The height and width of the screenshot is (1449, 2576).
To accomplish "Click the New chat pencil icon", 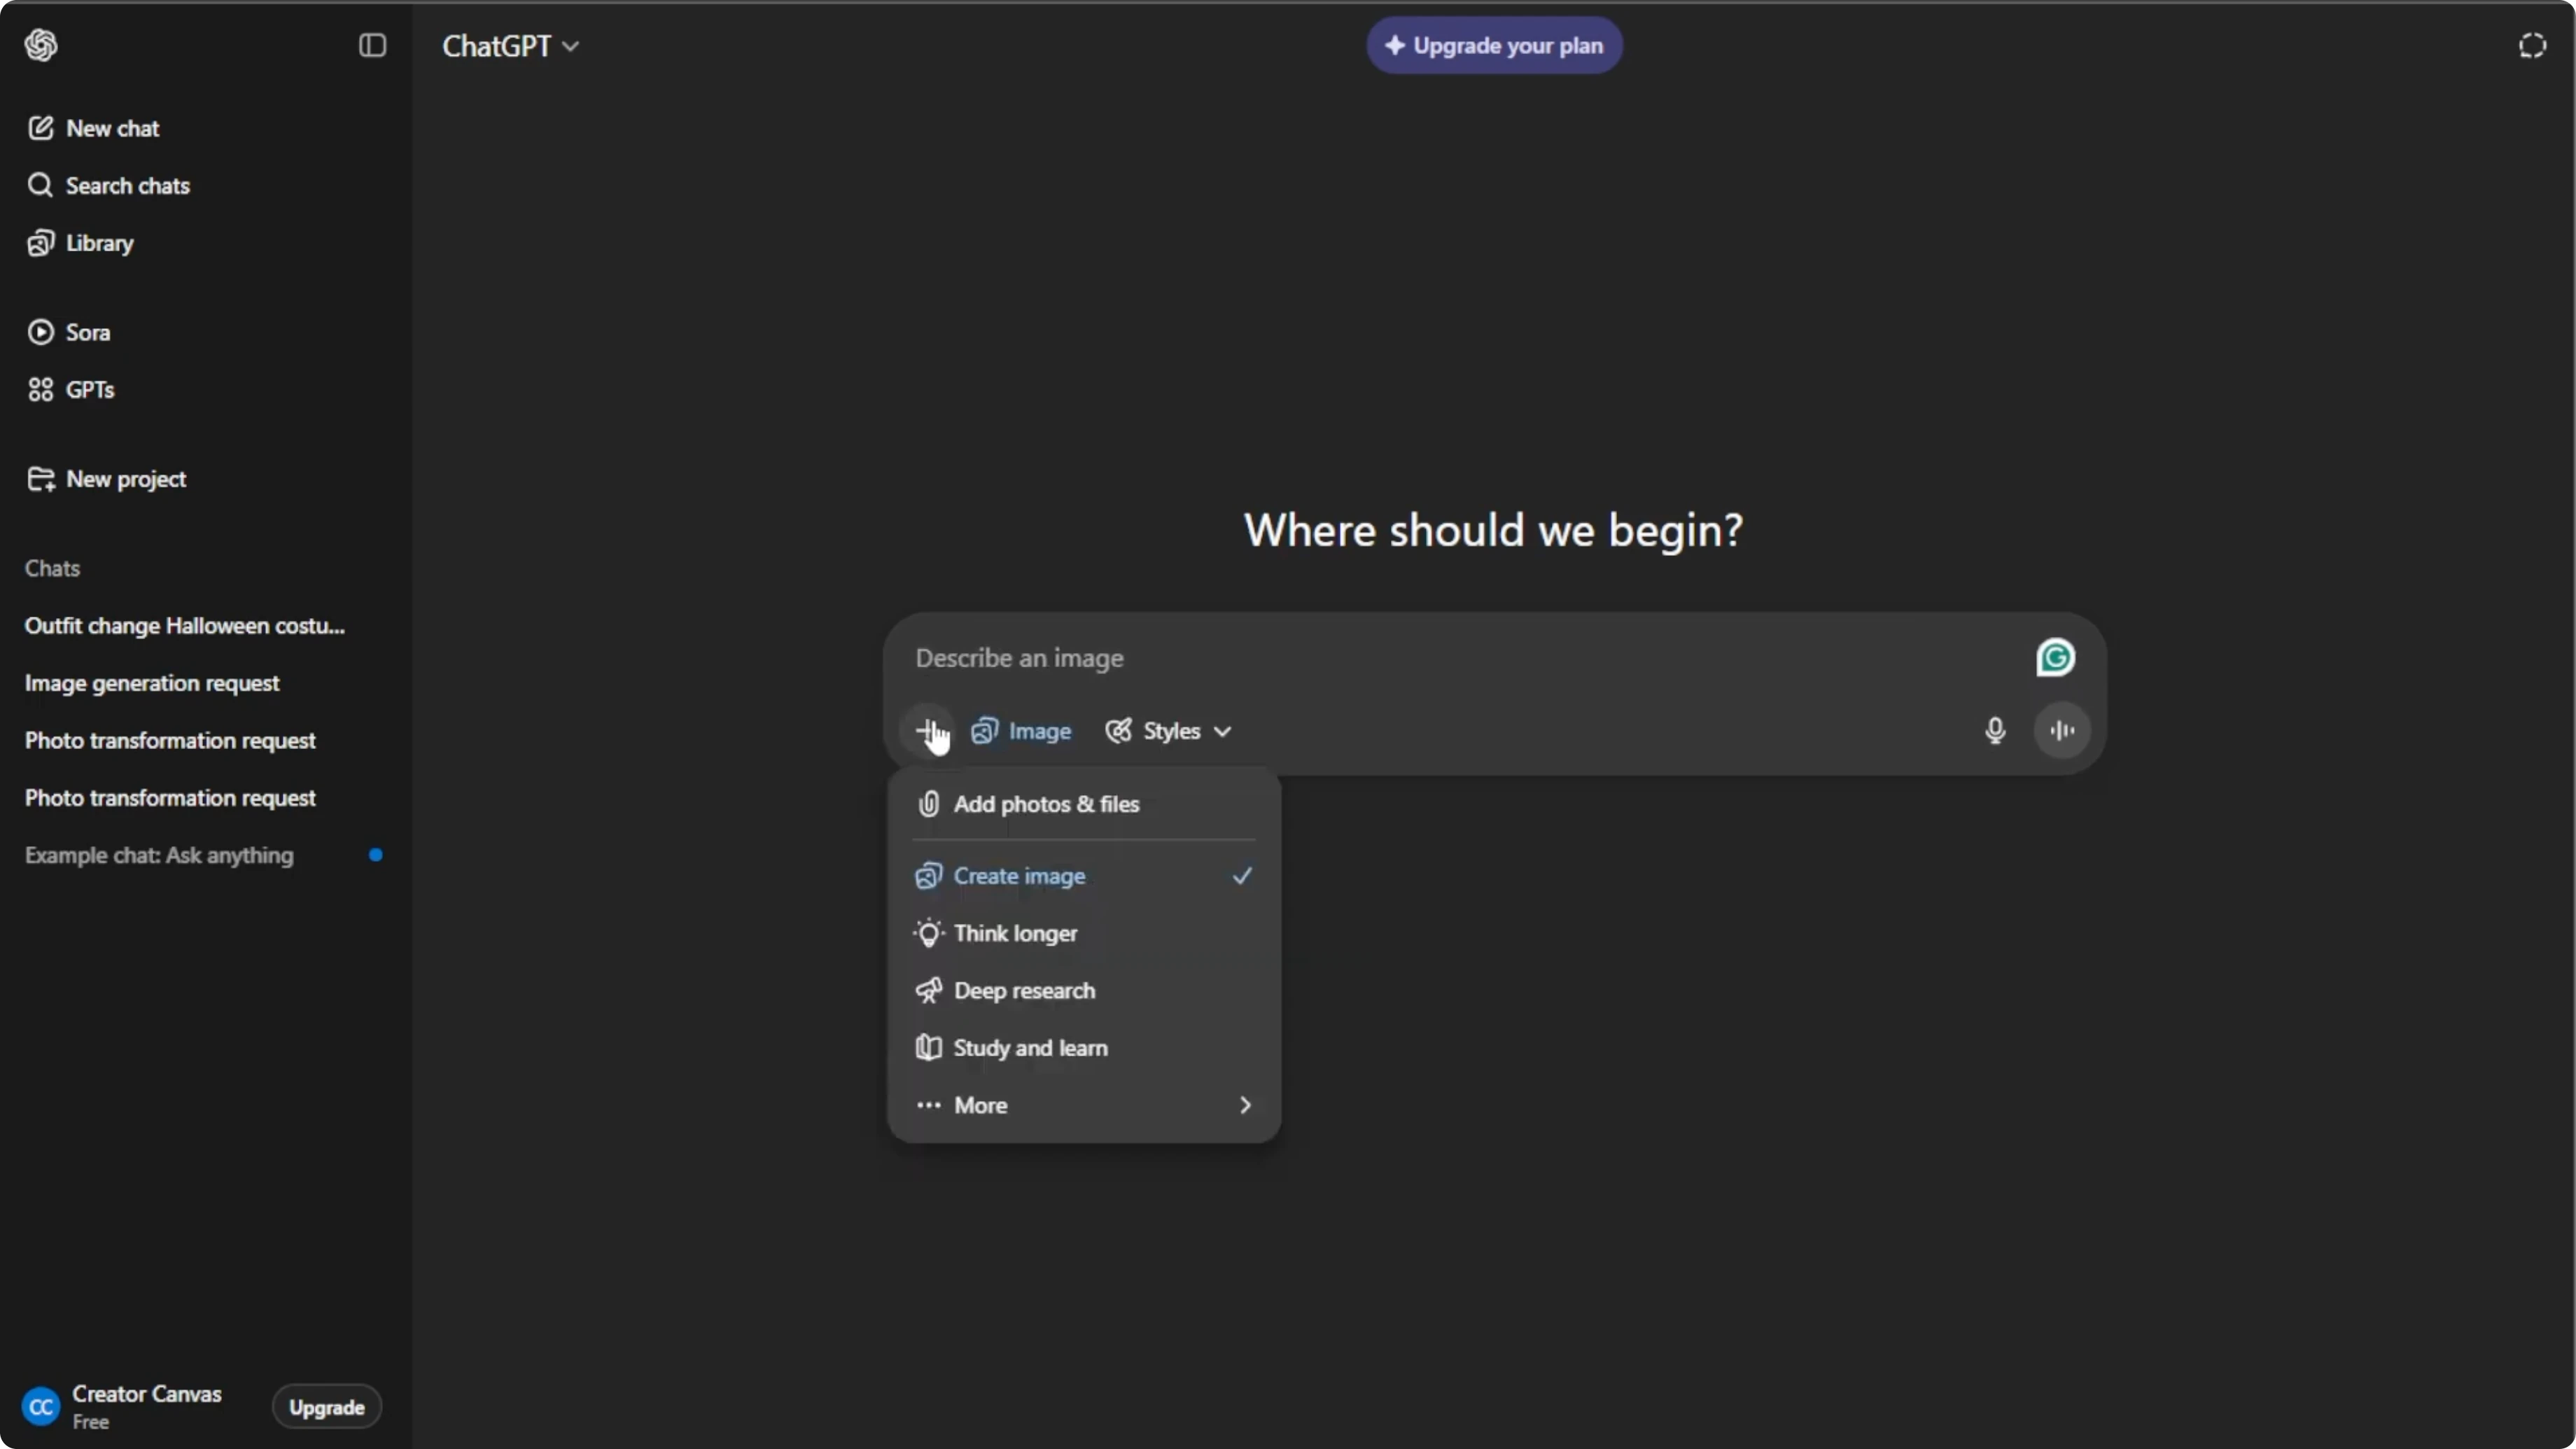I will click(x=40, y=128).
